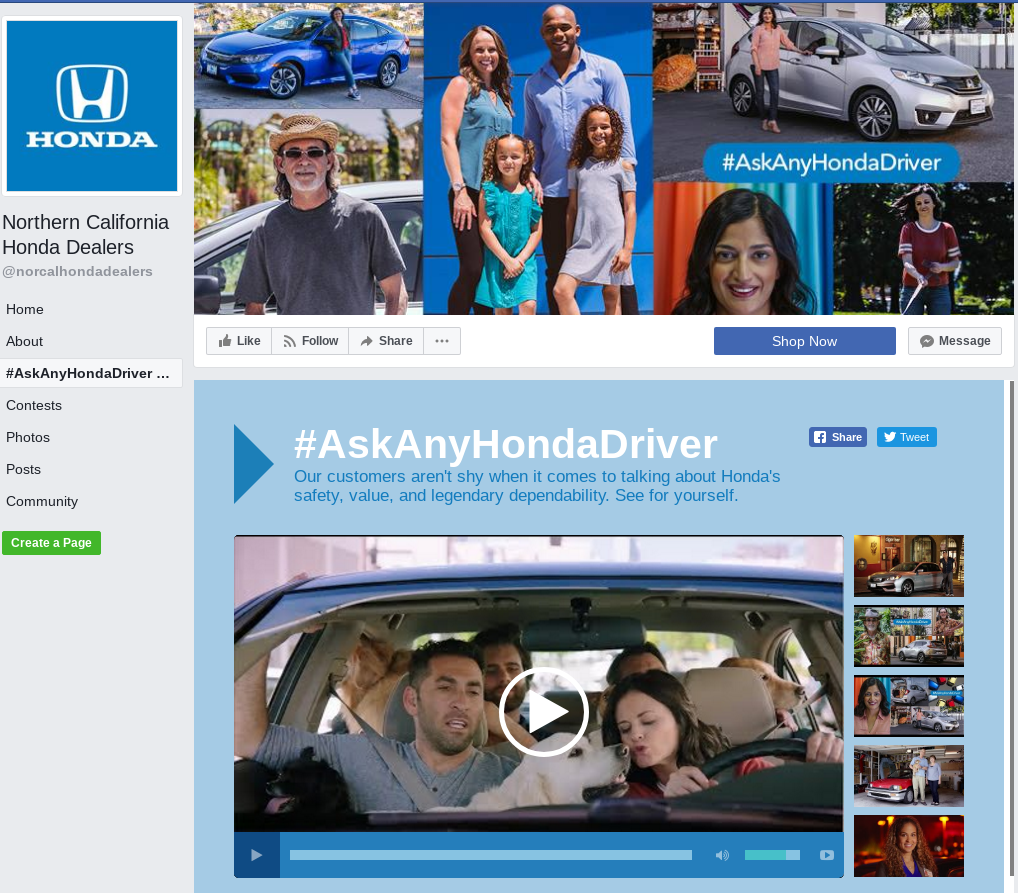The width and height of the screenshot is (1018, 893).
Task: Click the Honda logo profile picture
Action: (92, 106)
